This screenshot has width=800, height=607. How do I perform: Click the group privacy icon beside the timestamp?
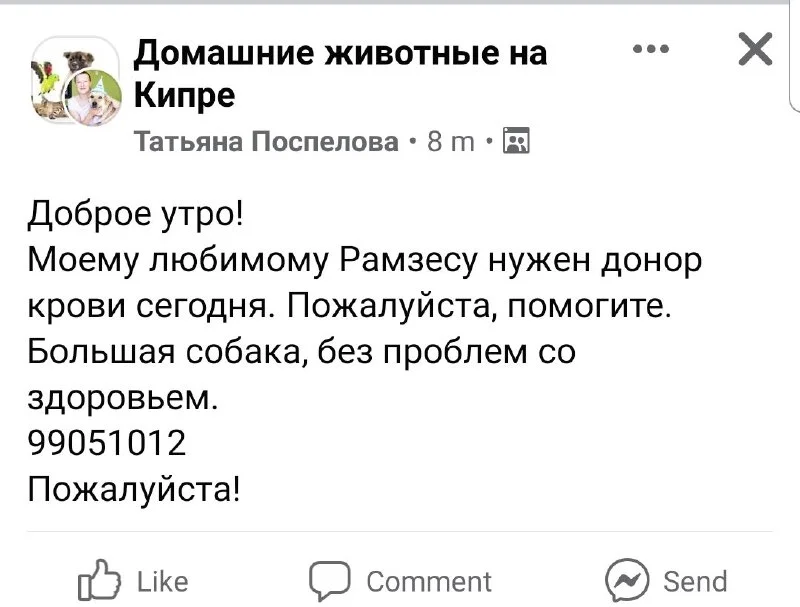coord(516,142)
